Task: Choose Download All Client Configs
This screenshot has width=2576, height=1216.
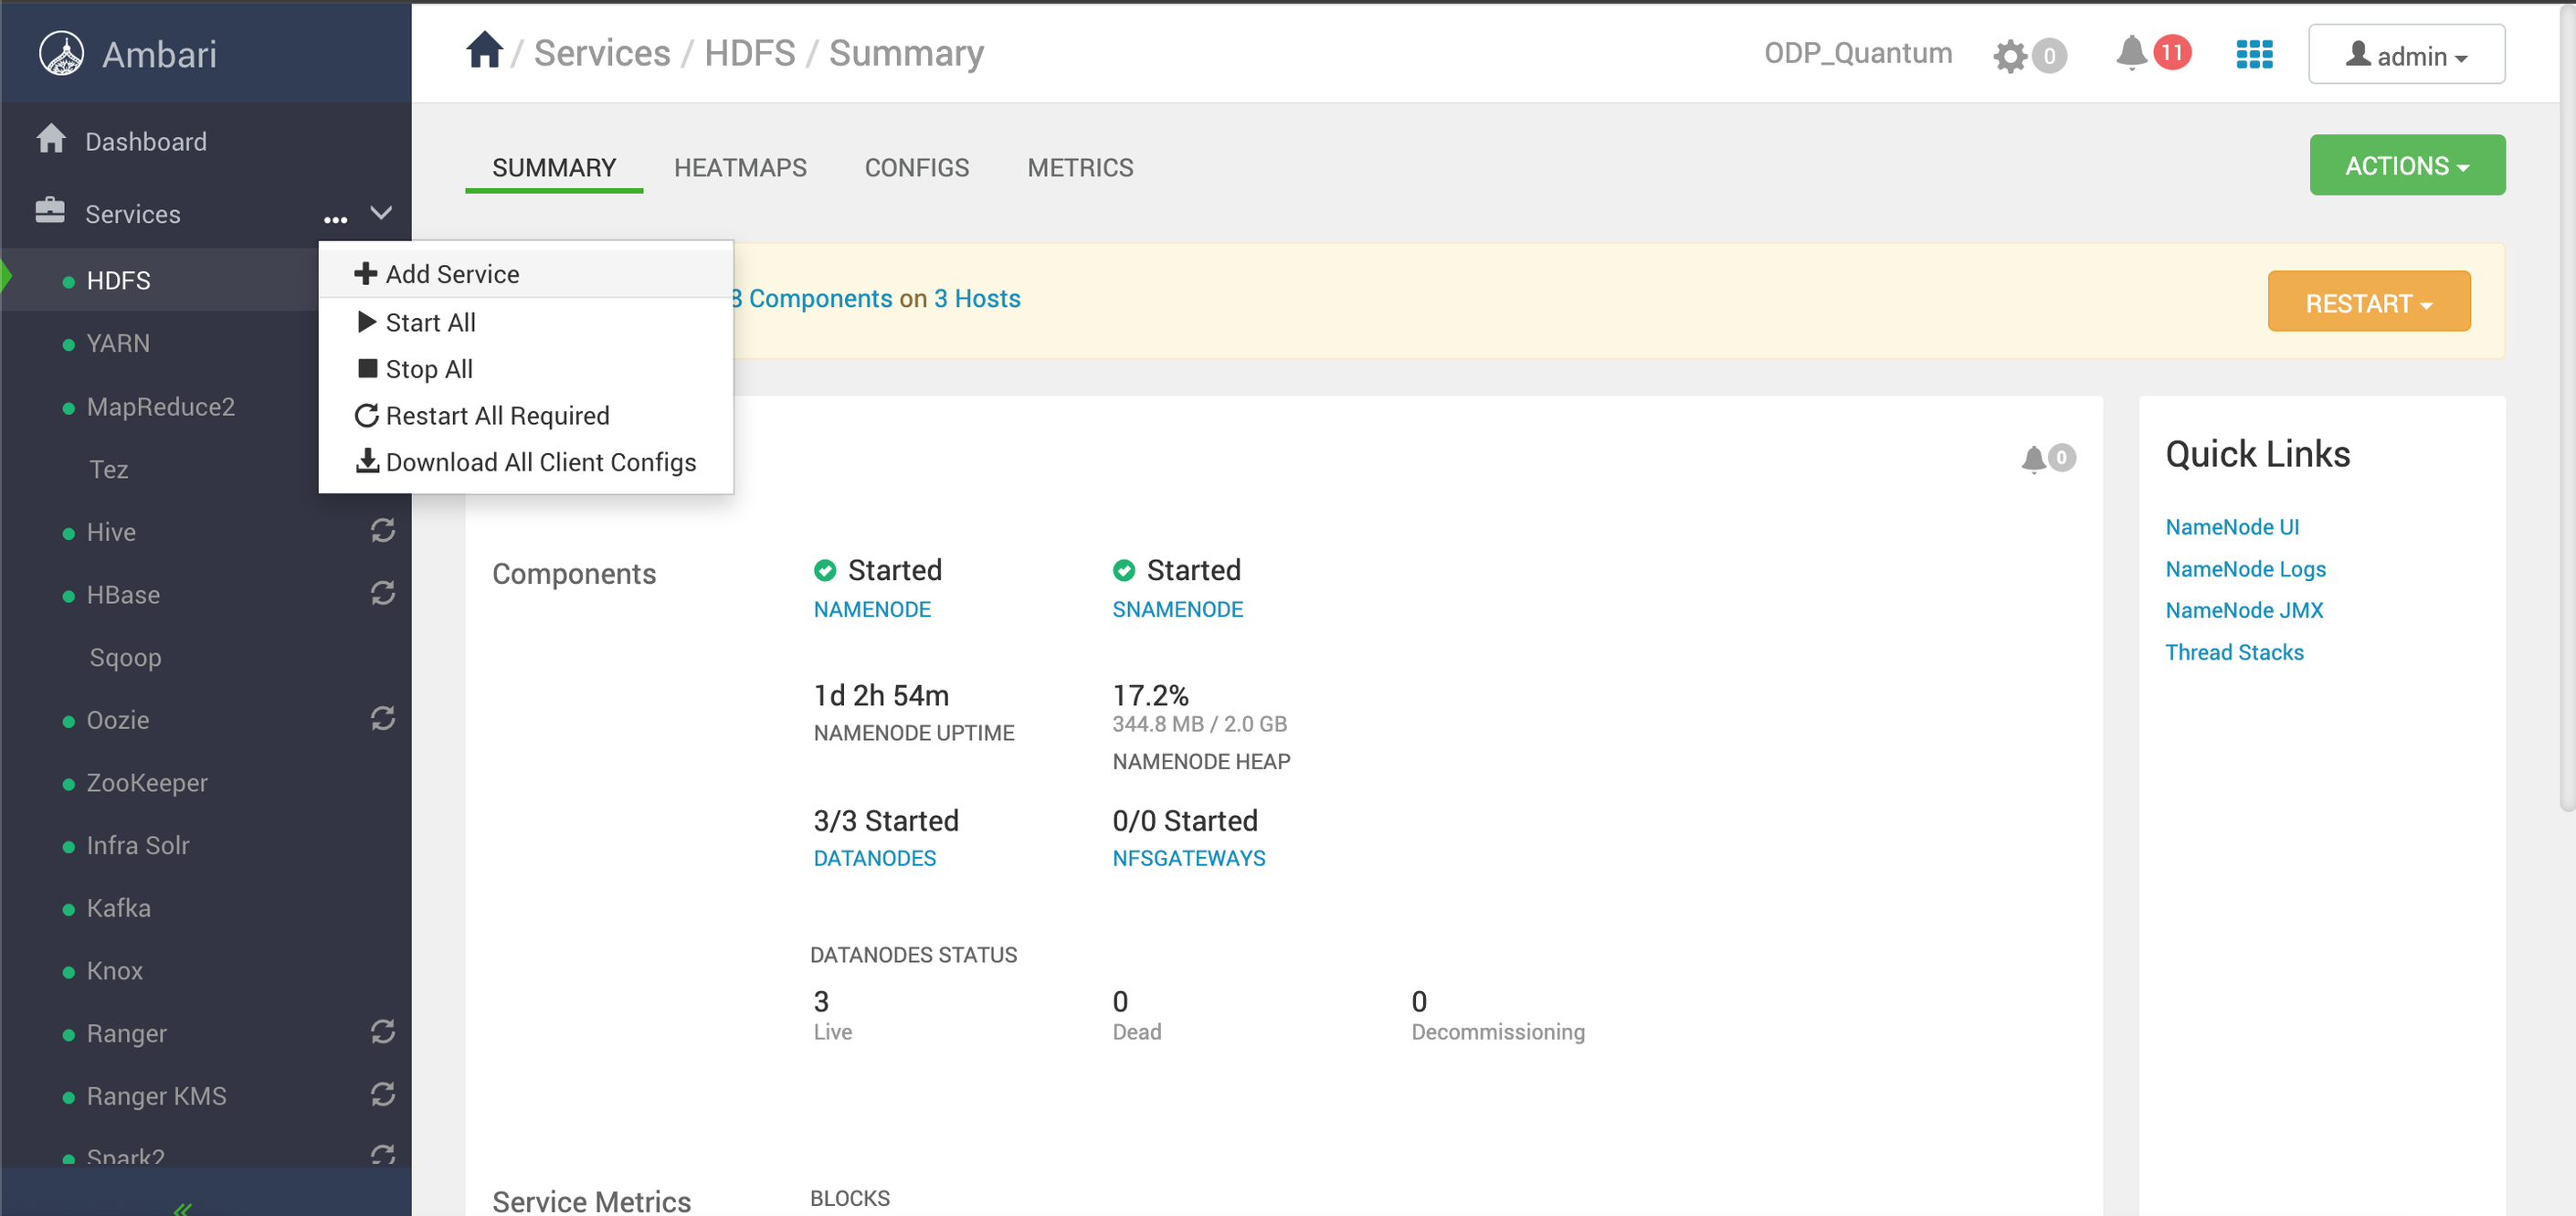Action: pos(526,462)
